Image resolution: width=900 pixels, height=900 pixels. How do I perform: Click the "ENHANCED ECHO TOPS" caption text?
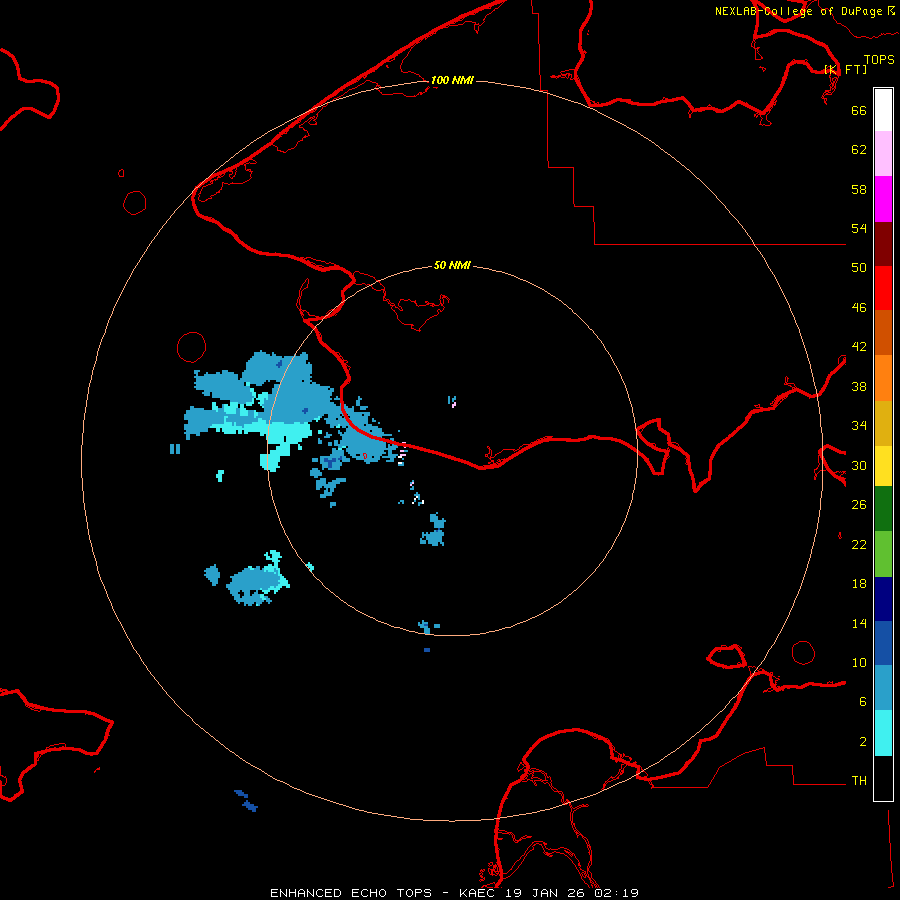(x=351, y=893)
